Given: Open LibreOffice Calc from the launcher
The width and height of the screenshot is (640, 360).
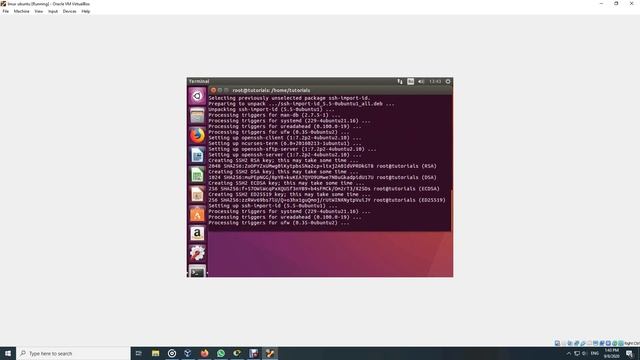Looking at the screenshot, I should (197, 175).
